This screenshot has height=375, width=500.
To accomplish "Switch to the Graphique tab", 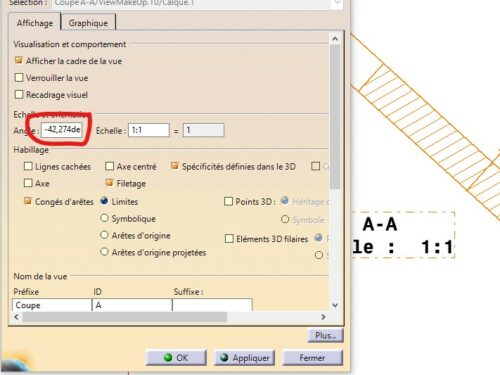I will pyautogui.click(x=88, y=23).
